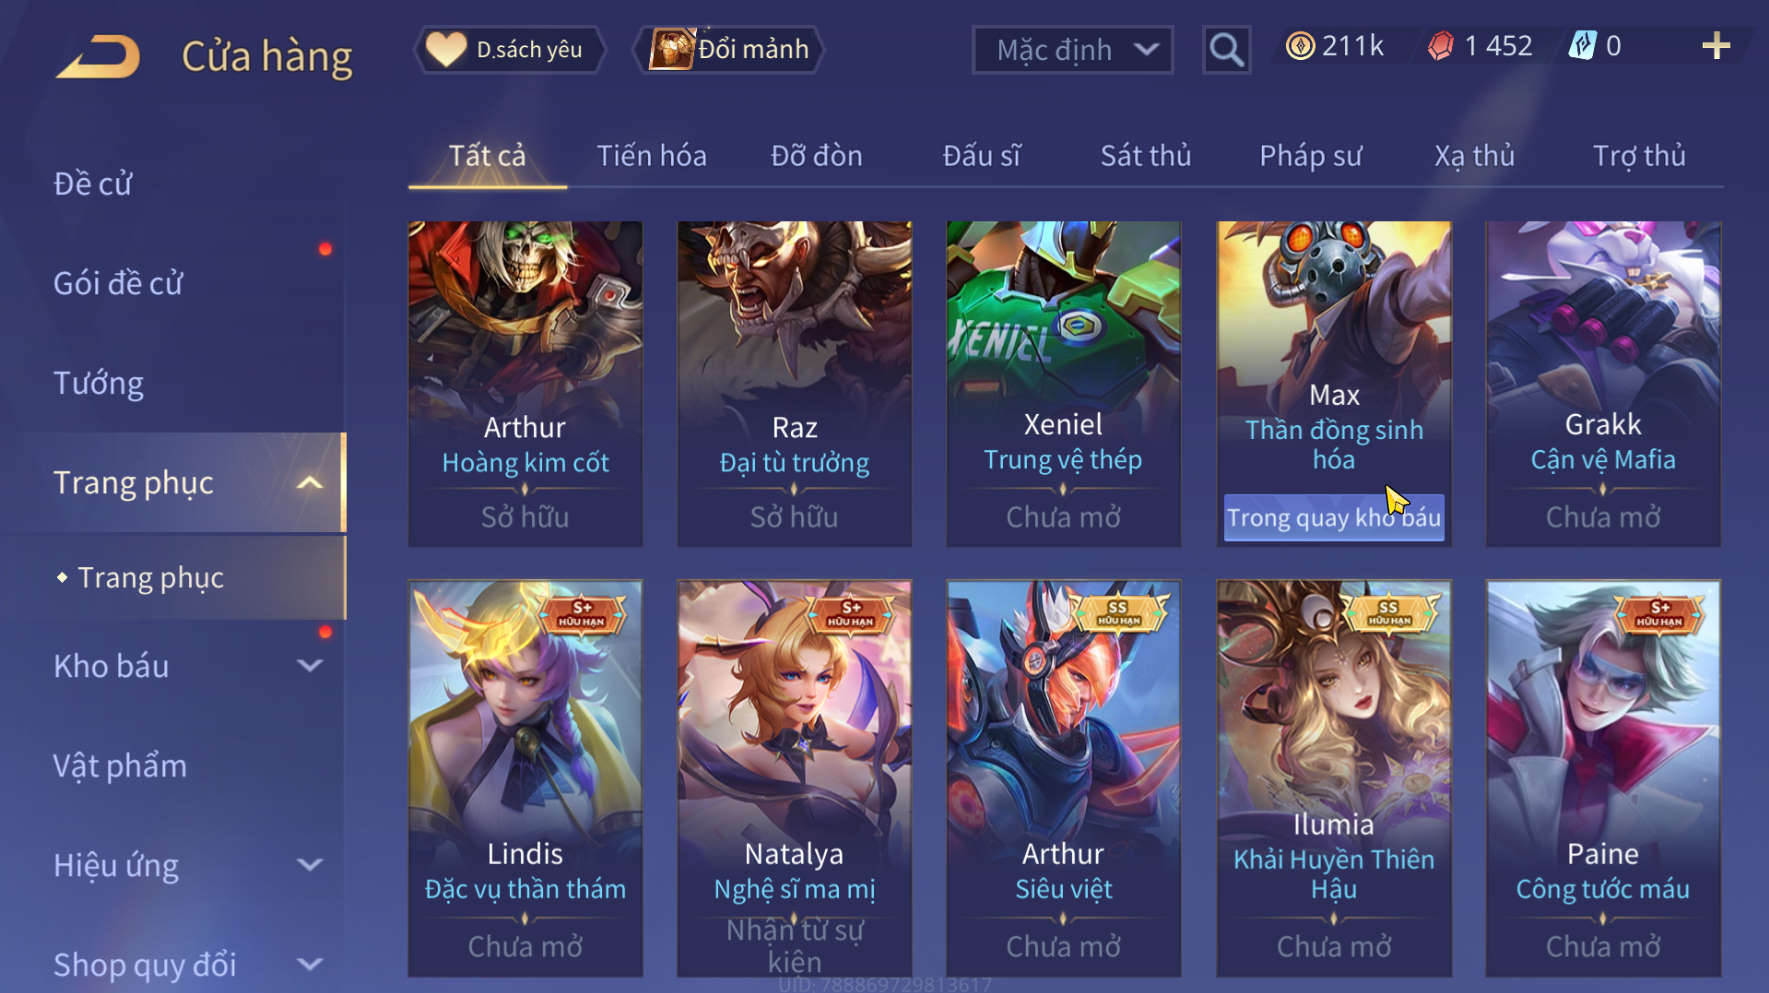
Task: Click the blue voucher currency icon
Action: click(x=1582, y=46)
